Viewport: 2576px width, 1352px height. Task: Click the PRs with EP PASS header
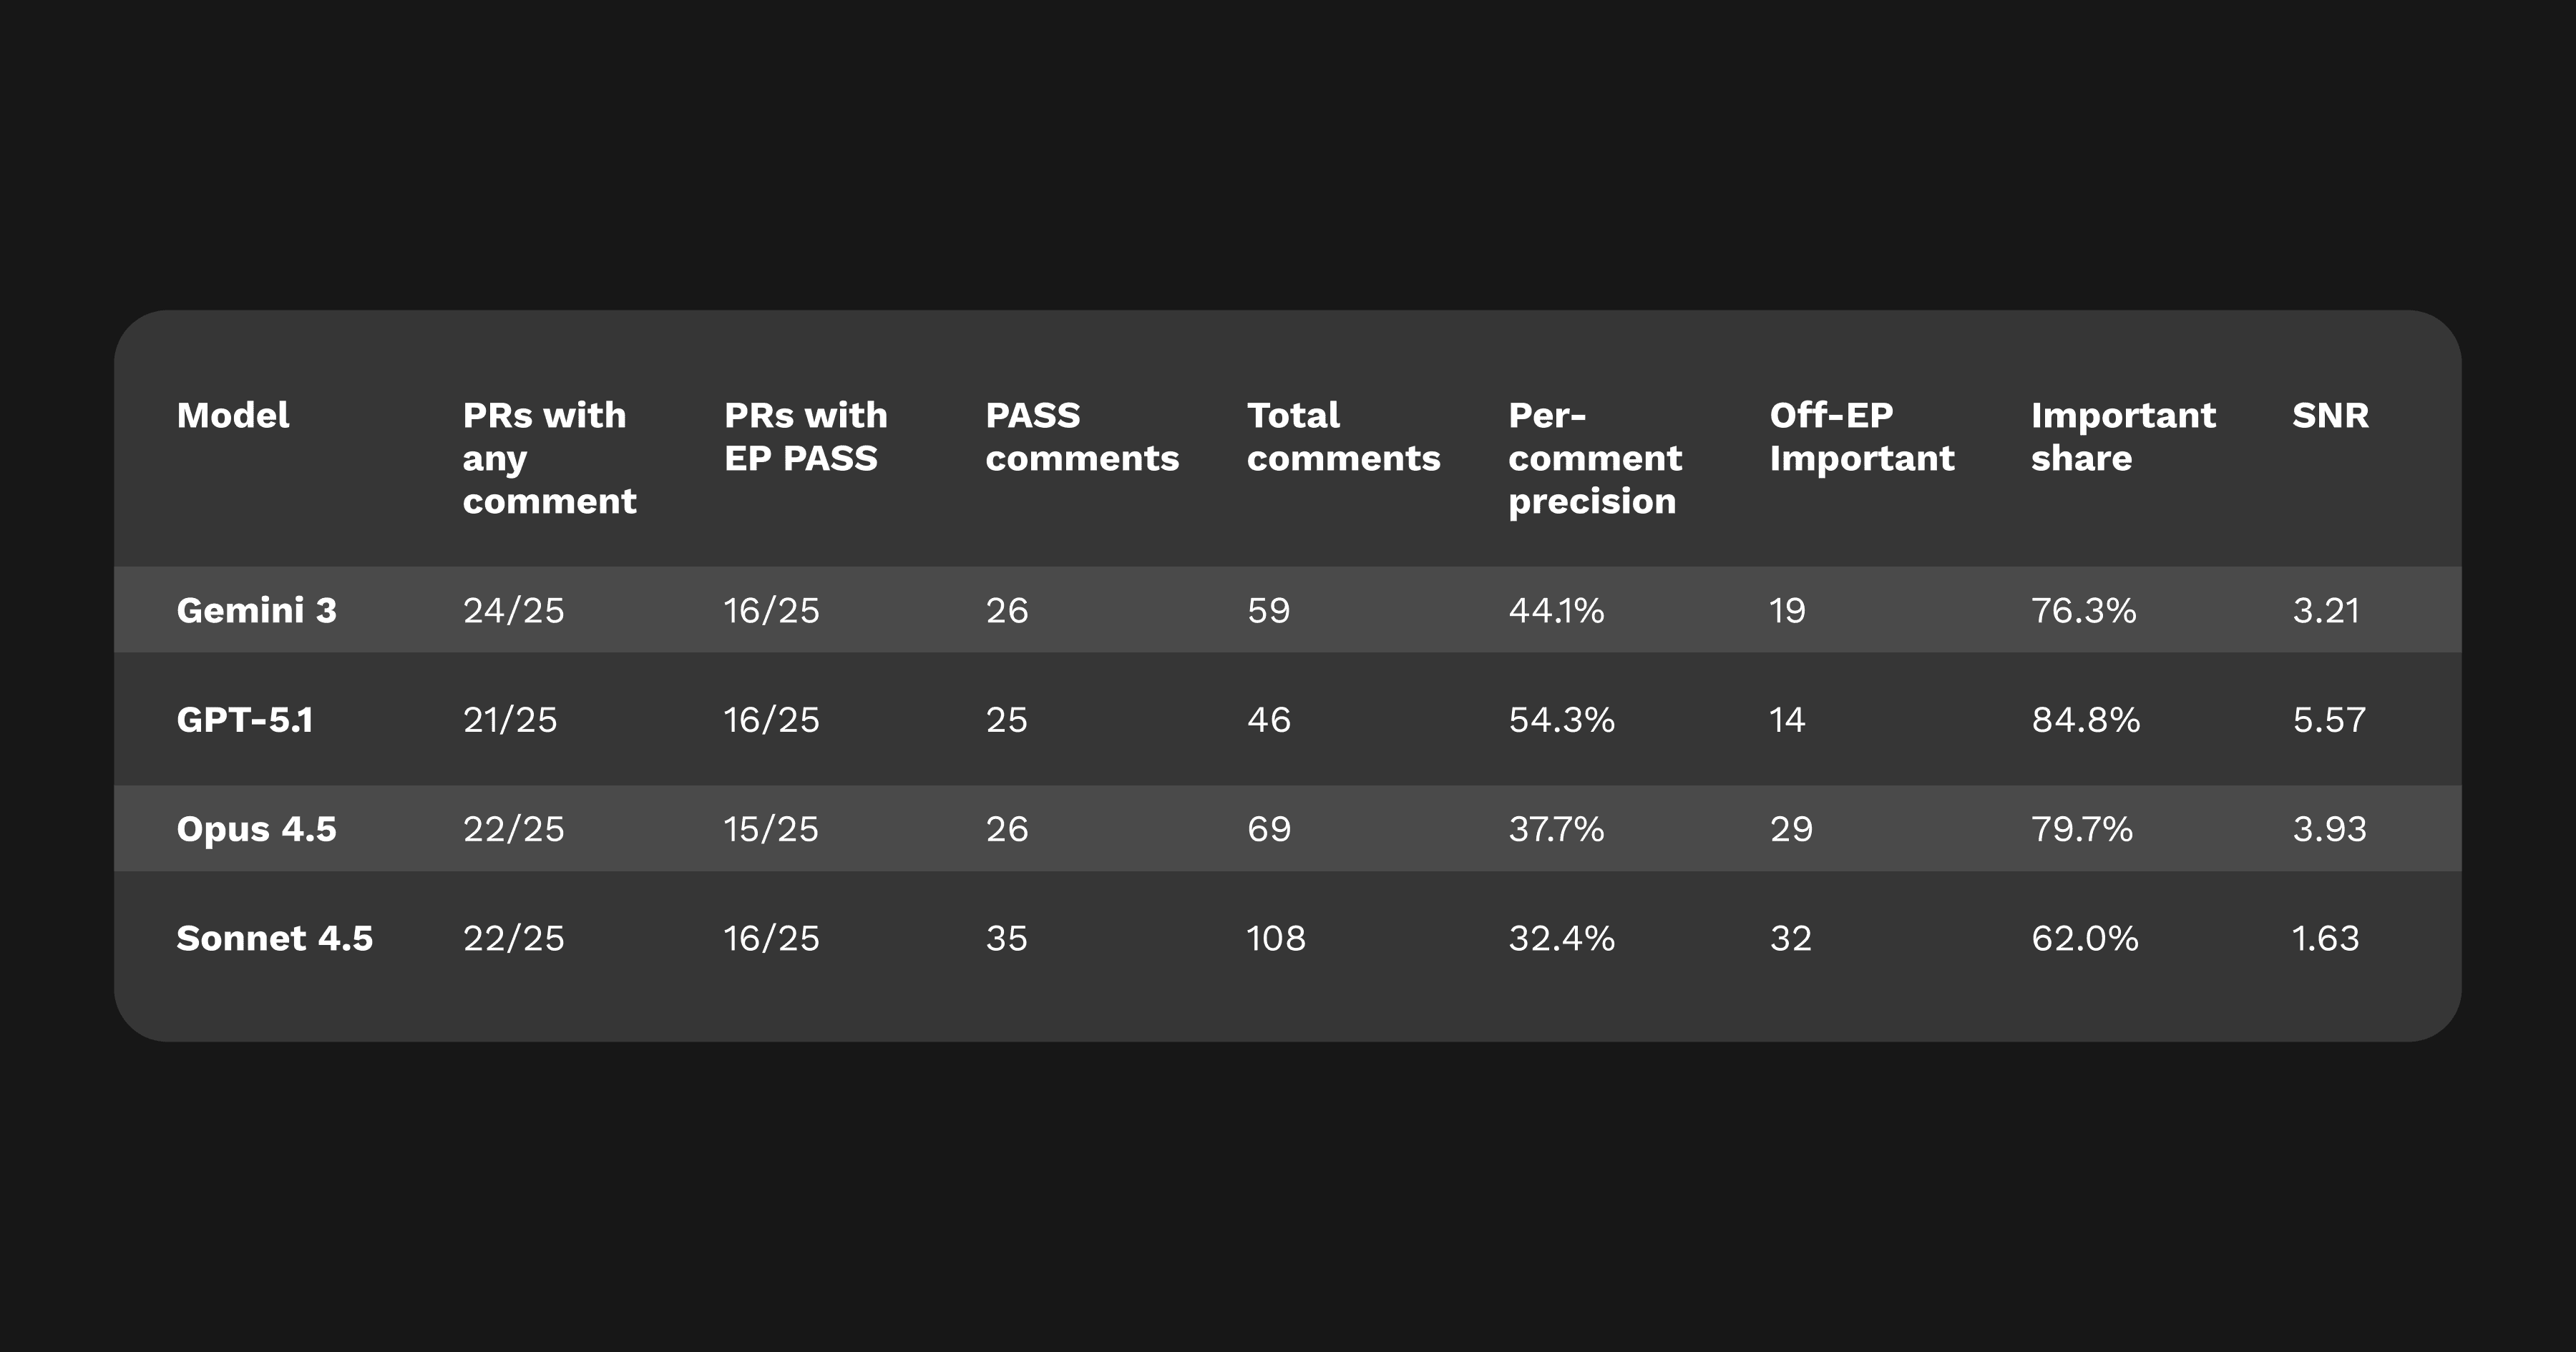click(x=806, y=437)
